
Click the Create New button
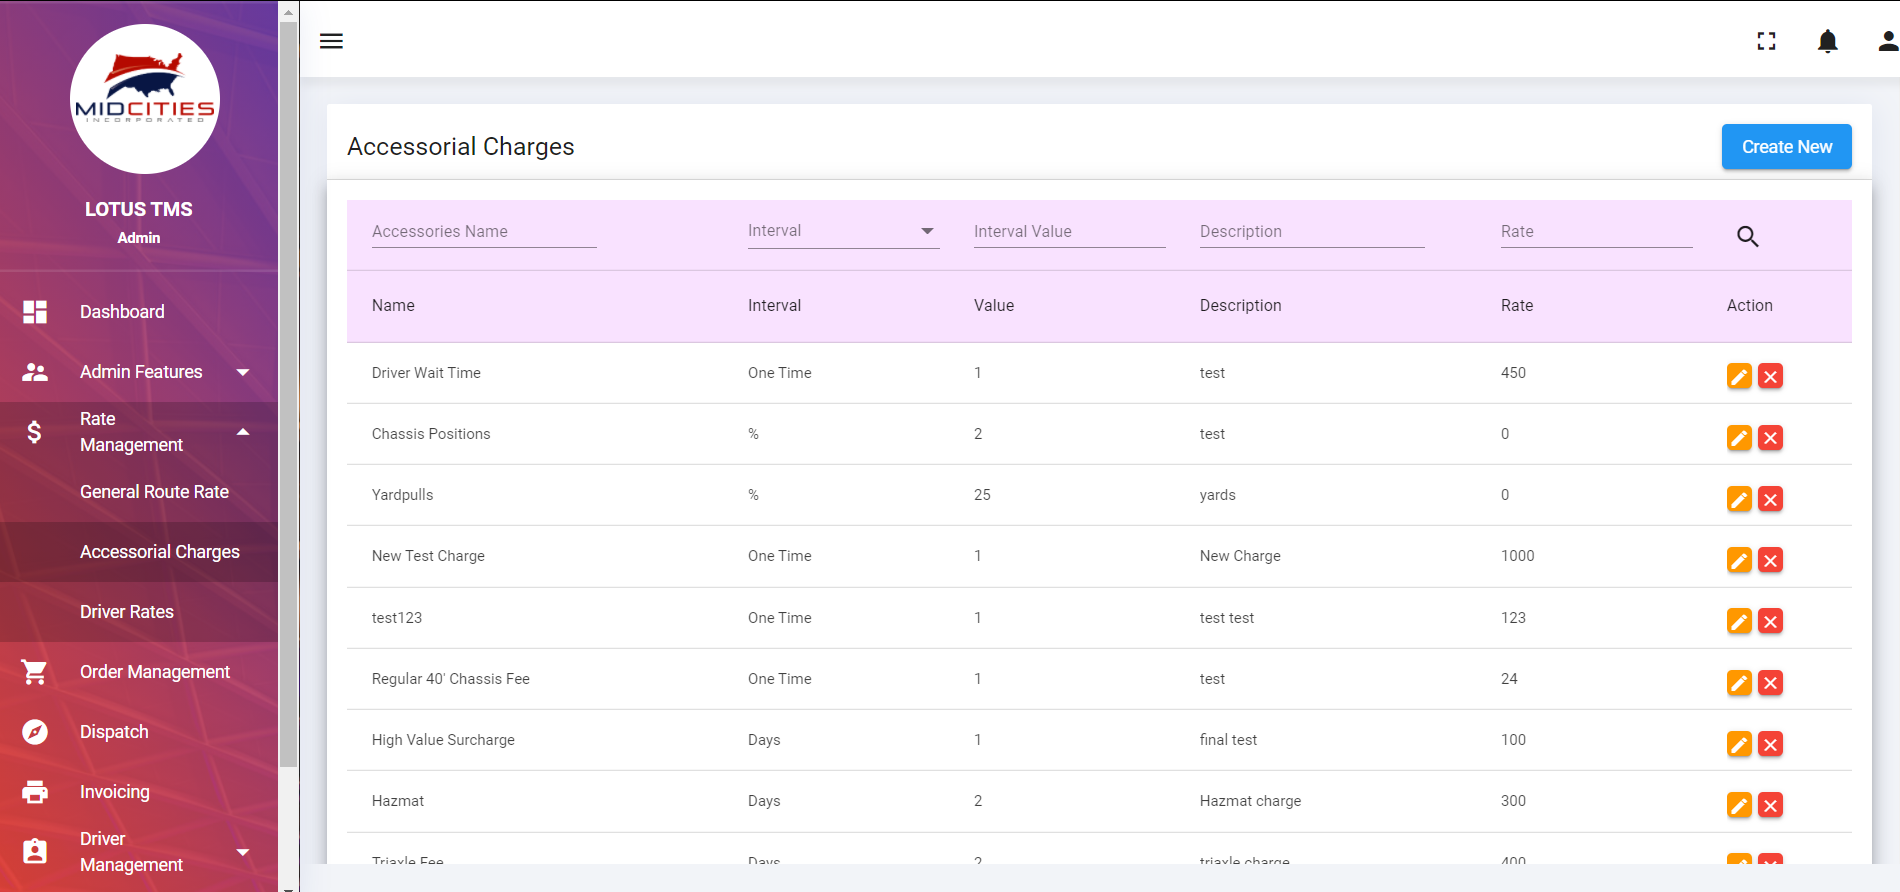(x=1786, y=147)
